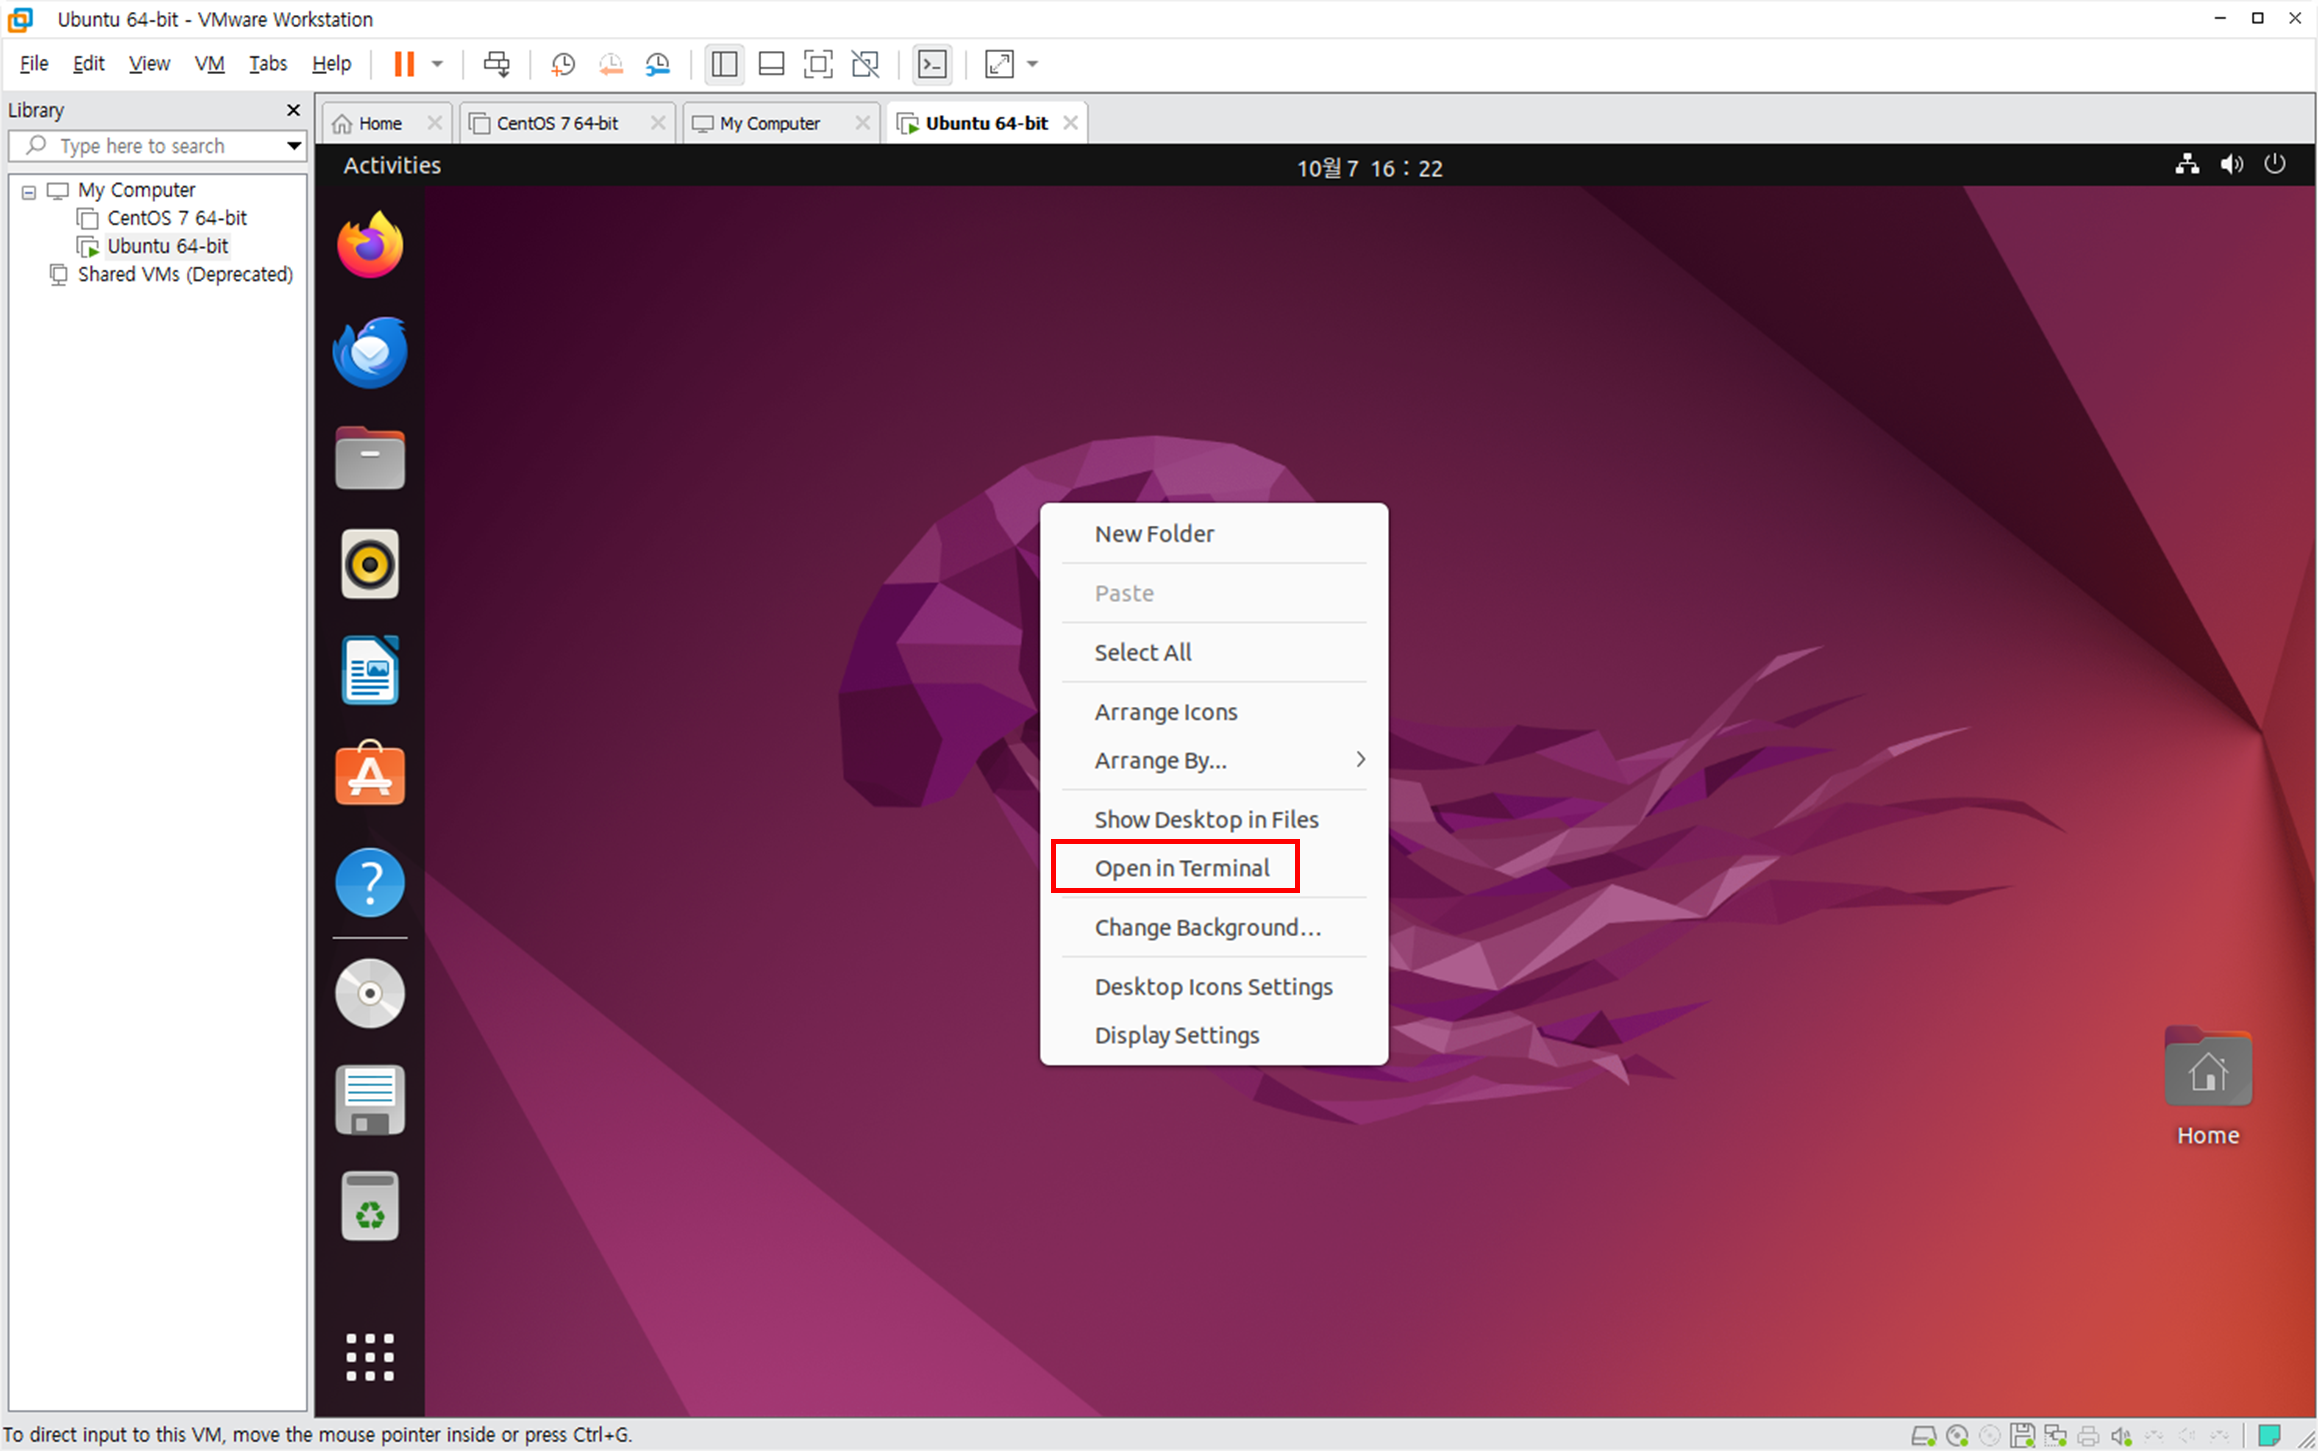Image resolution: width=2318 pixels, height=1451 pixels.
Task: Open the VM menu
Action: [209, 64]
